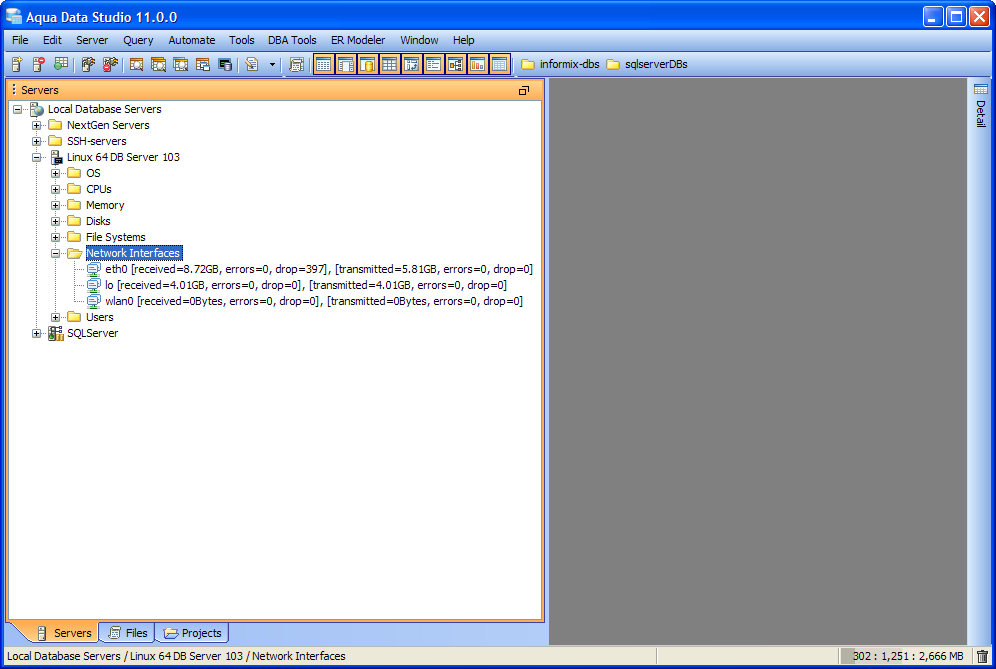The height and width of the screenshot is (669, 996).
Task: Expand the File Systems folder
Action: coord(56,237)
